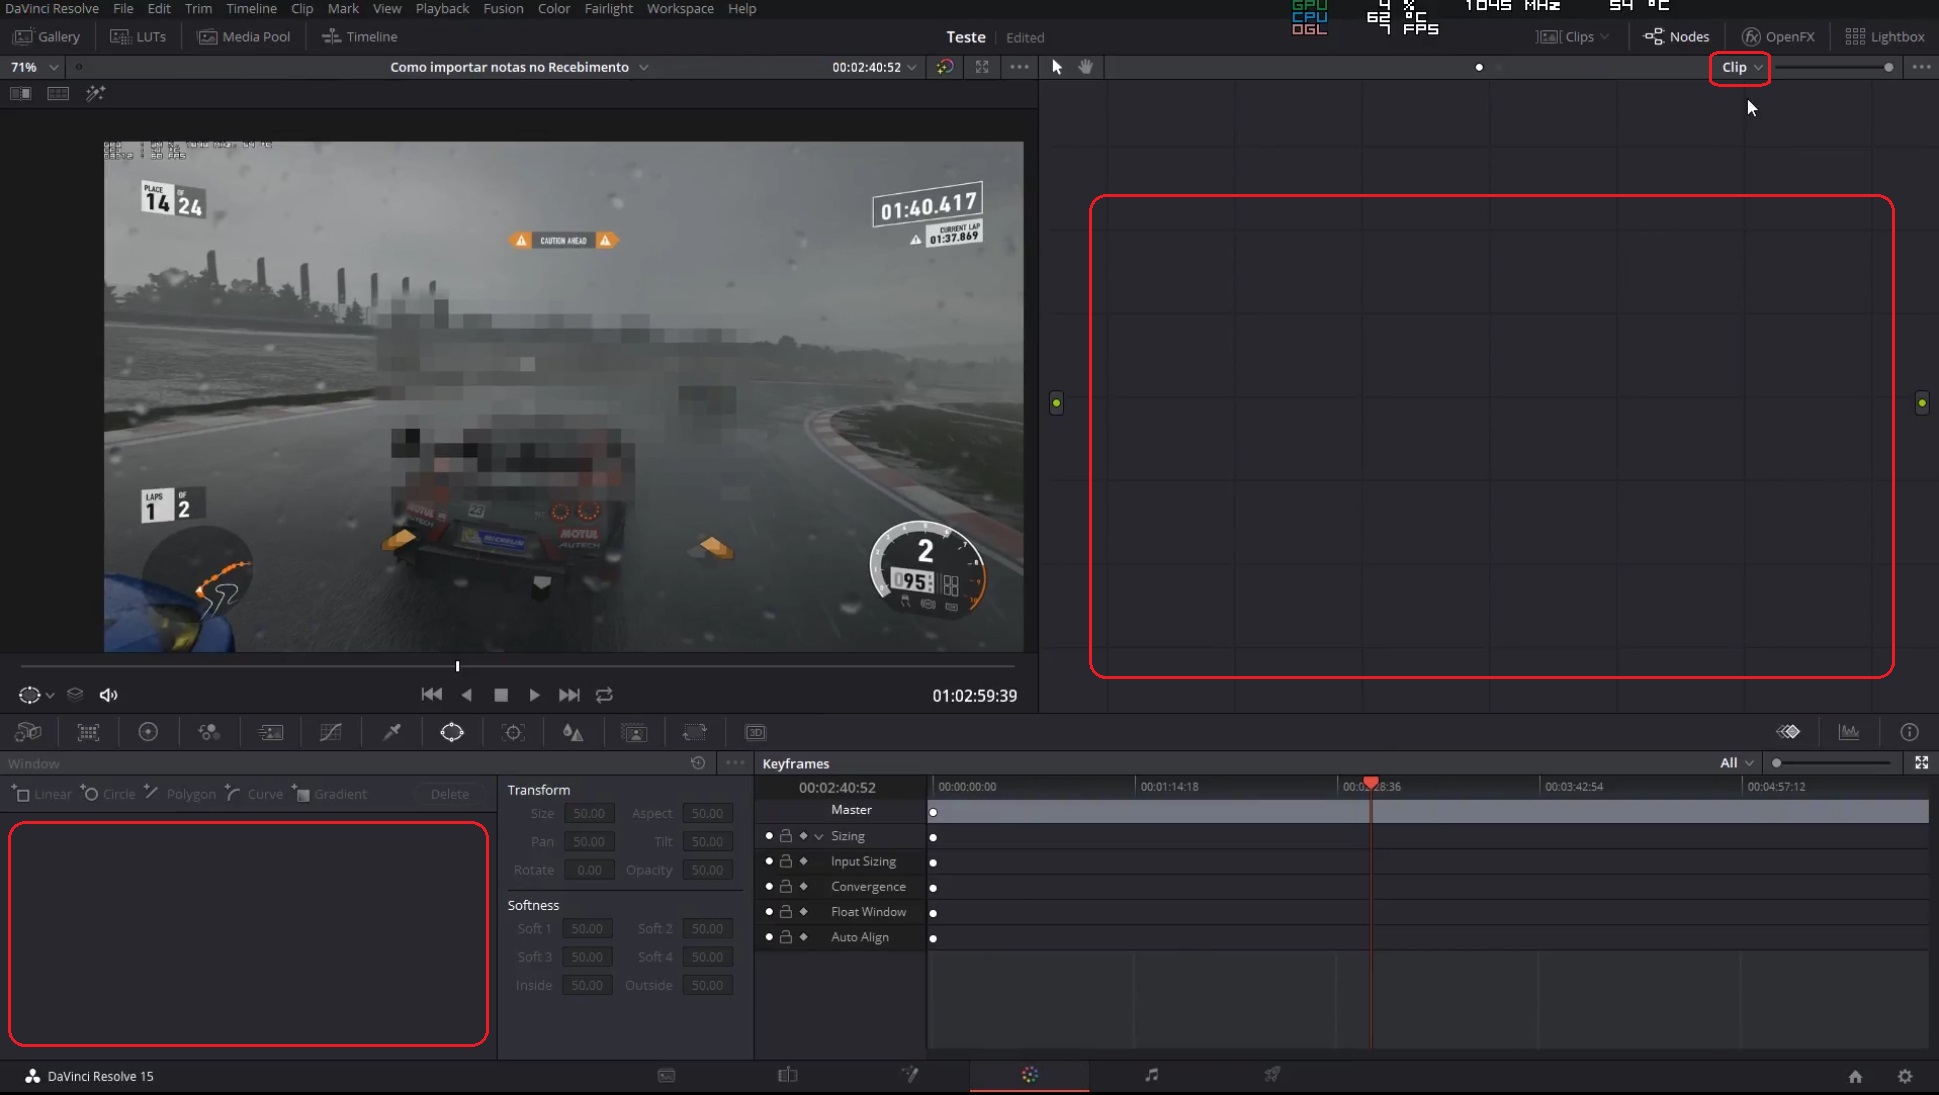Open the RGB Mixer palette
Screen dimensions: 1939x1095
pyautogui.click(x=209, y=732)
